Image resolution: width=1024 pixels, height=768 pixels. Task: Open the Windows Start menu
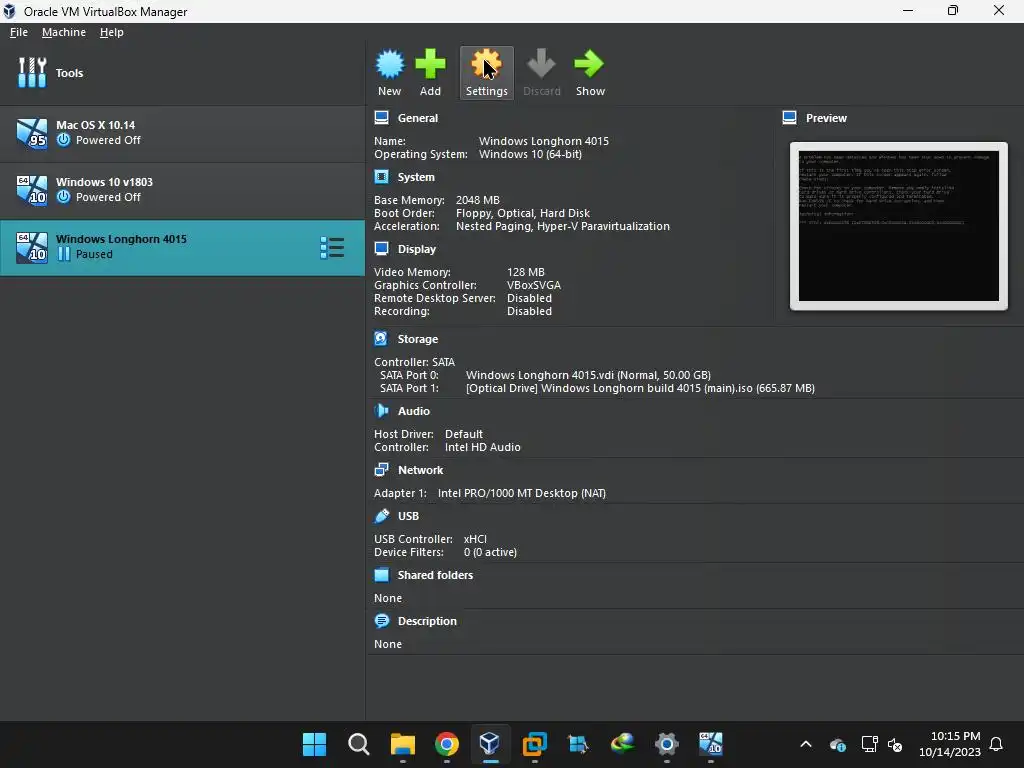[x=314, y=744]
